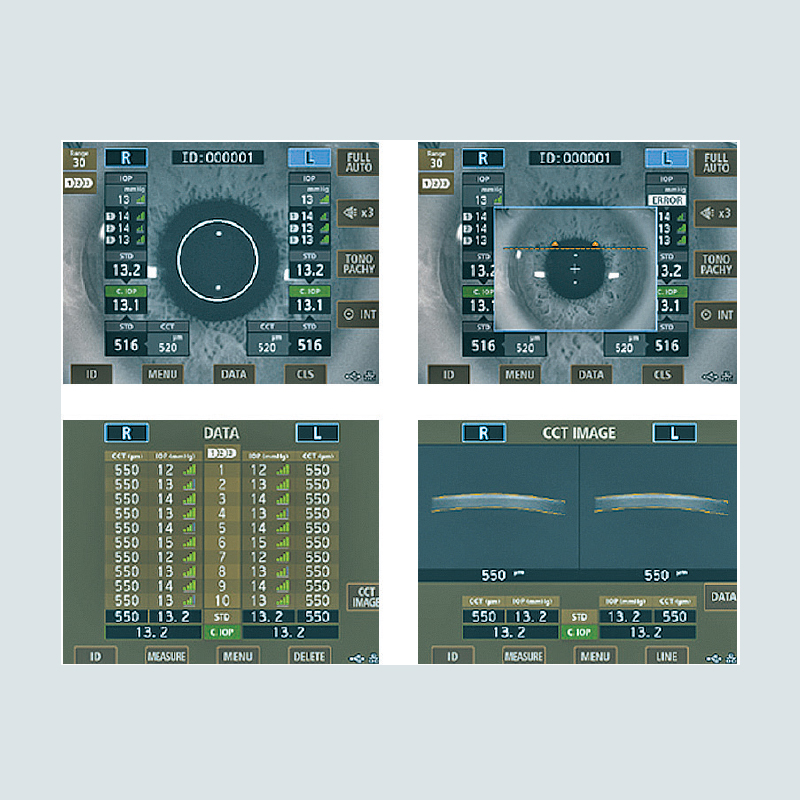Select FULL AUTO mode on top-left screen
The height and width of the screenshot is (800, 800).
[x=359, y=163]
